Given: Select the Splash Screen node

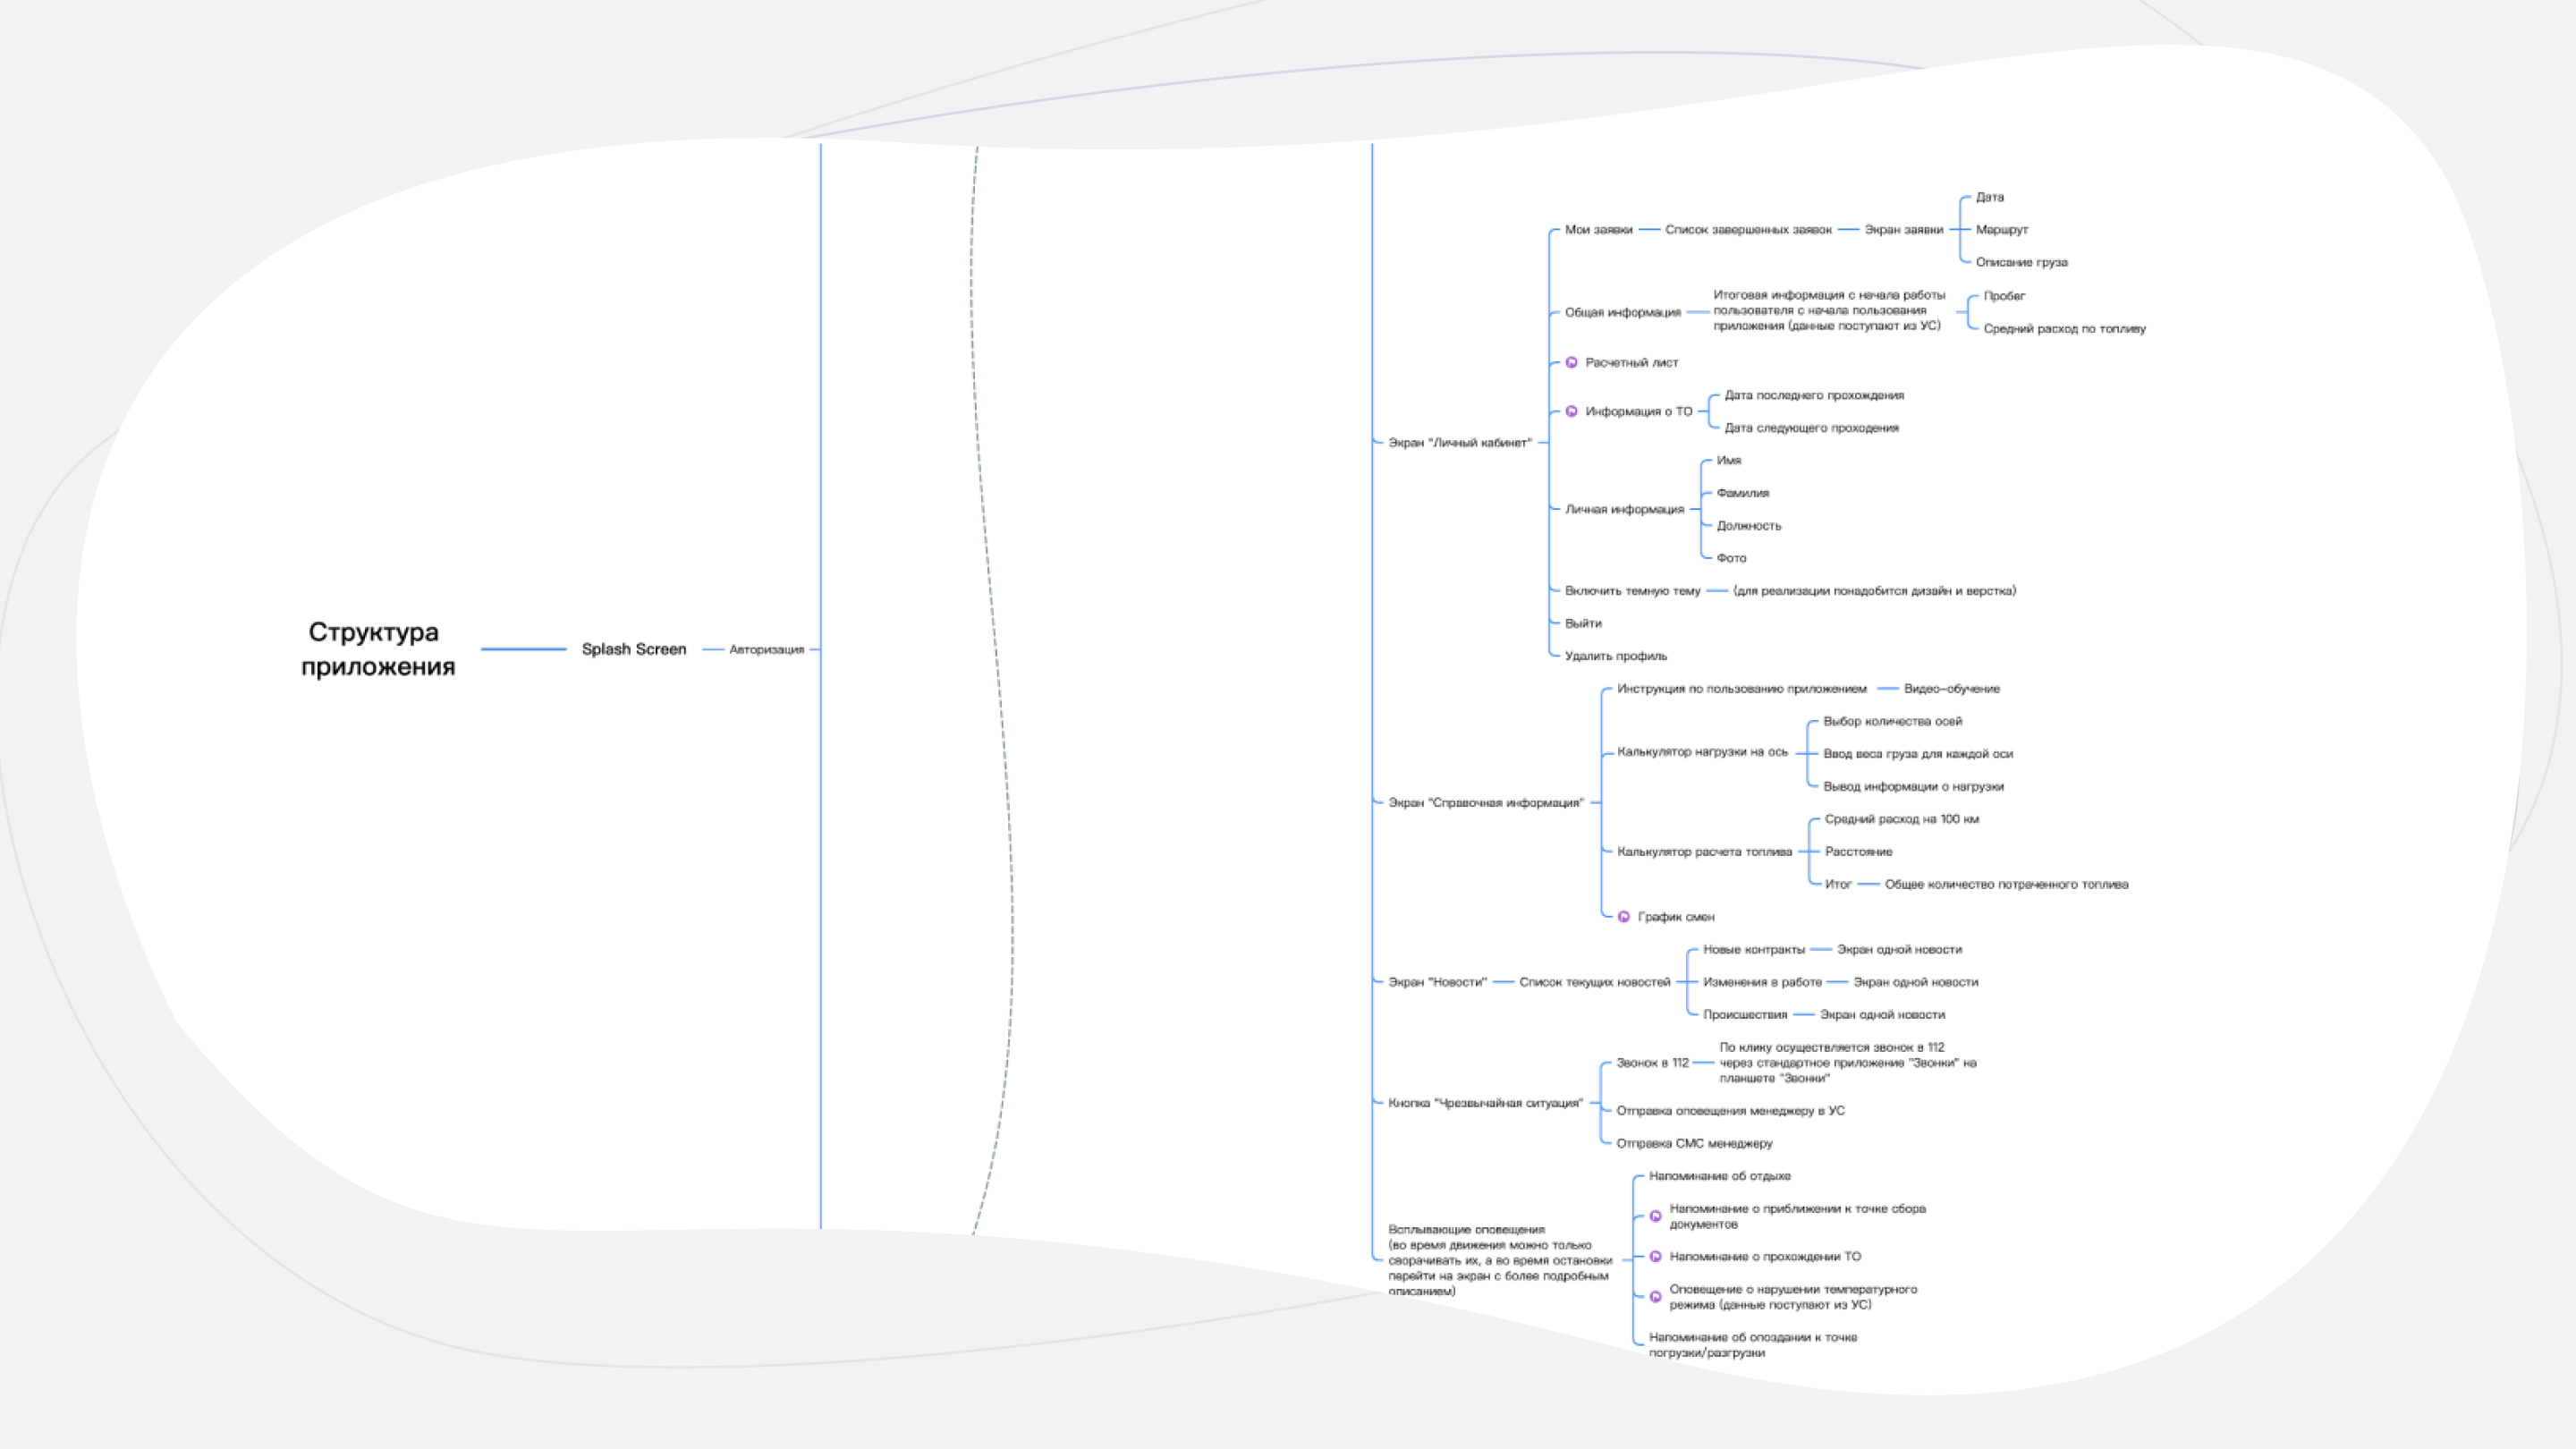Looking at the screenshot, I should tap(634, 649).
